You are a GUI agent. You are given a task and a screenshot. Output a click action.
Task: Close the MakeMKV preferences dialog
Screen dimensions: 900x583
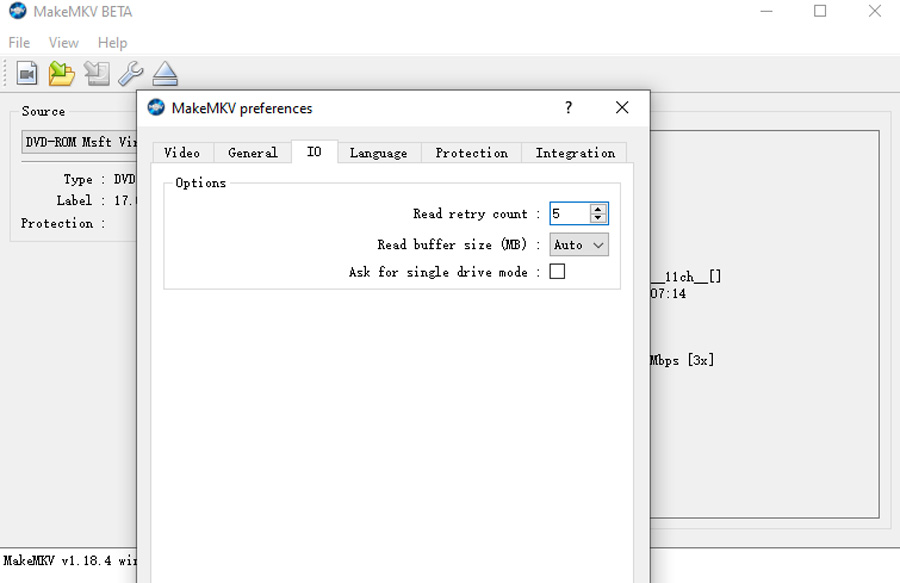point(622,107)
